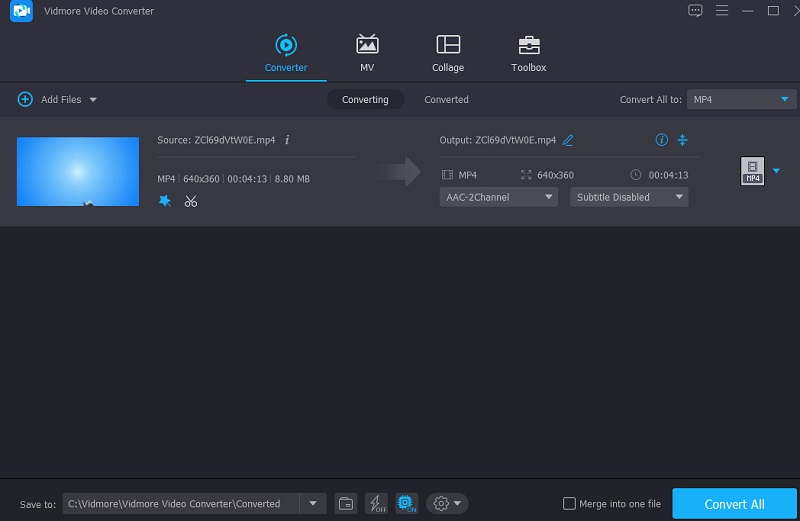Click the output media info icon
Viewport: 800px width, 521px height.
tap(661, 139)
